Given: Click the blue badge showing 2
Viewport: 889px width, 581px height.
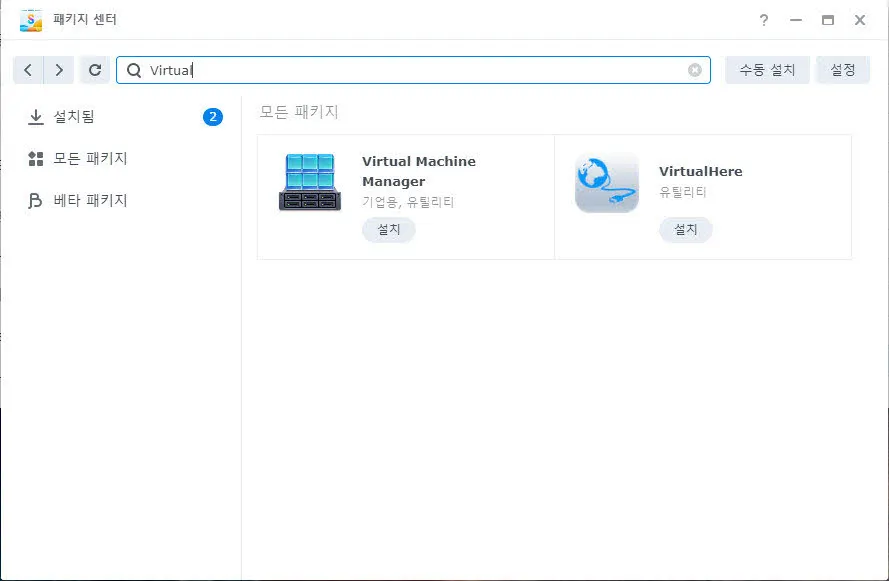Looking at the screenshot, I should pos(213,117).
